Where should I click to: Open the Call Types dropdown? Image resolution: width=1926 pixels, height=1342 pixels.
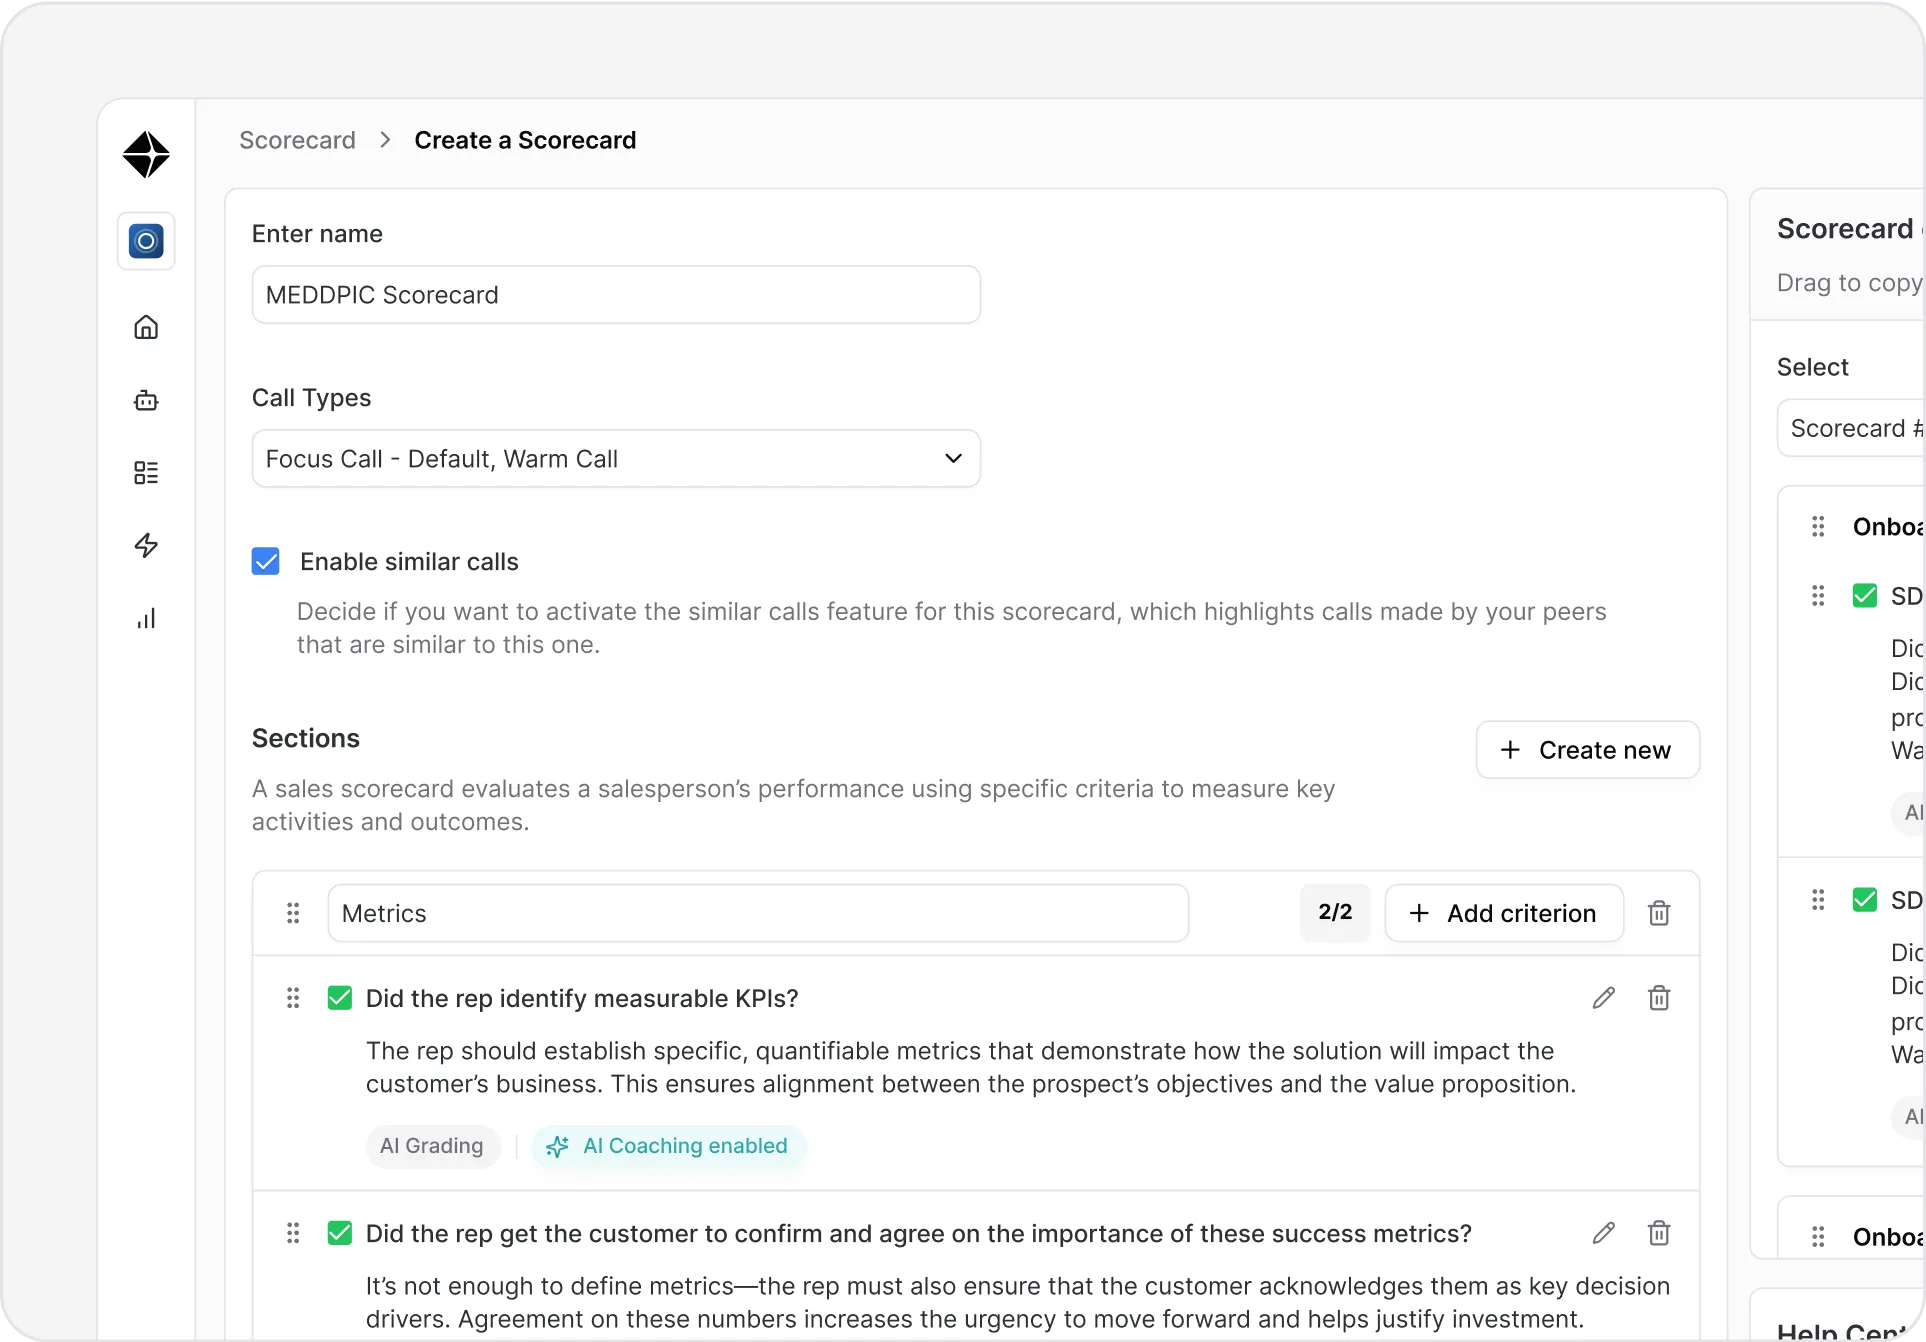coord(615,459)
